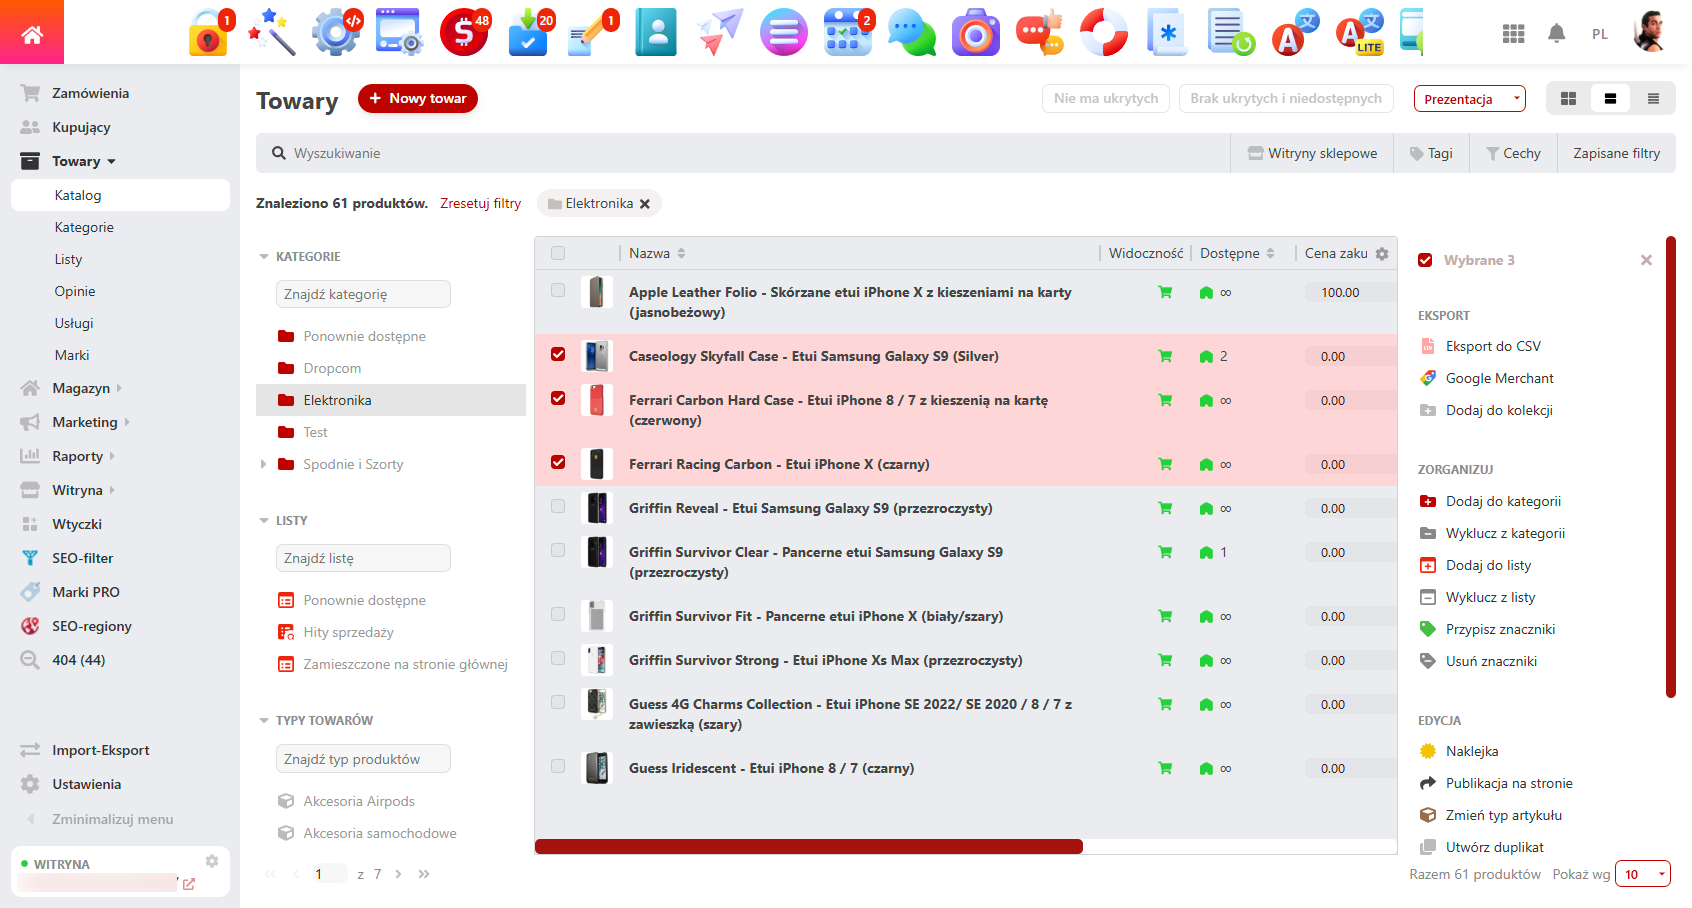This screenshot has width=1692, height=908.
Task: Open the Prezentacja dropdown
Action: coord(1469,99)
